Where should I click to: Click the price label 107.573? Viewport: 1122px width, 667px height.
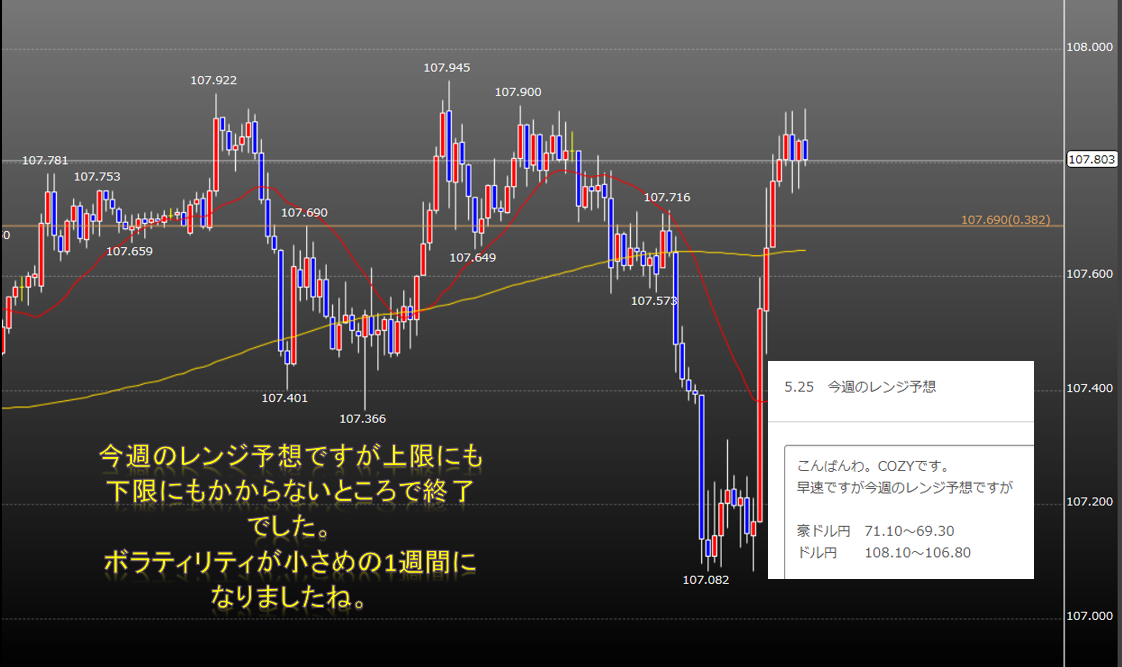[654, 301]
